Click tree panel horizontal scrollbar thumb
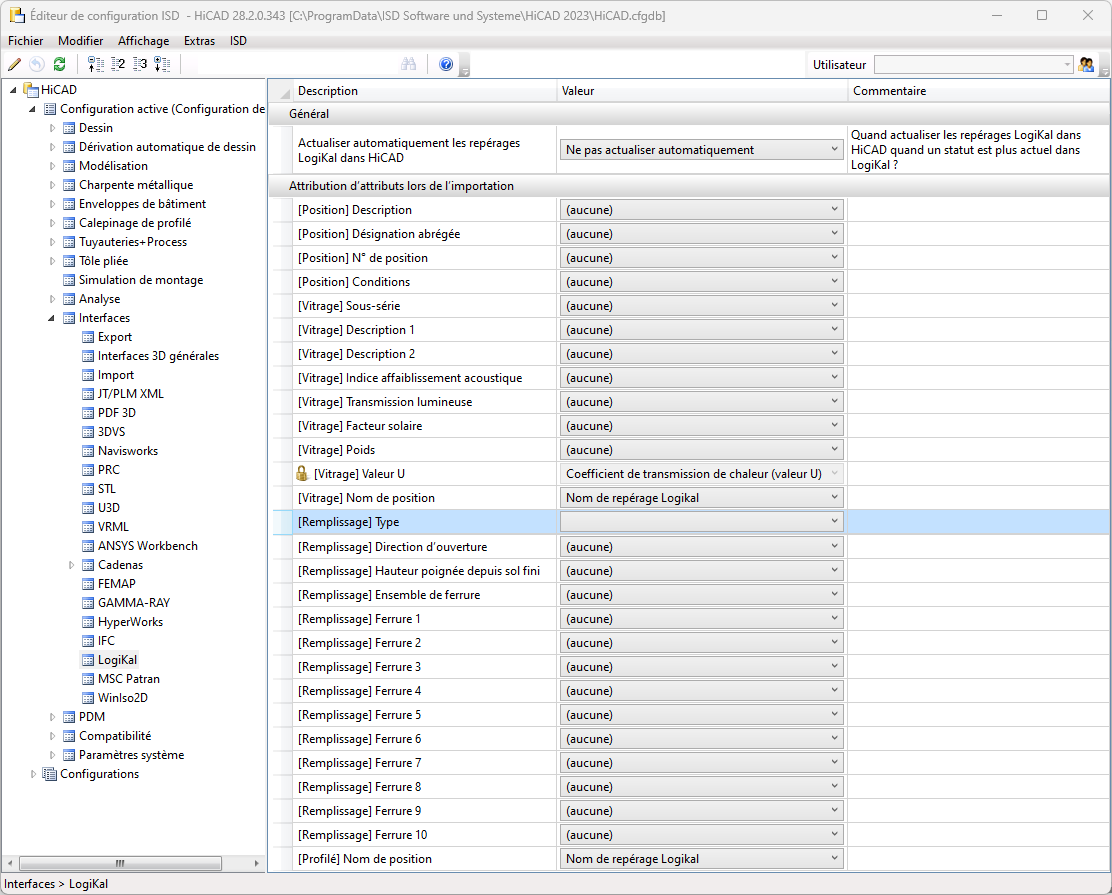The width and height of the screenshot is (1112, 895). (x=121, y=863)
